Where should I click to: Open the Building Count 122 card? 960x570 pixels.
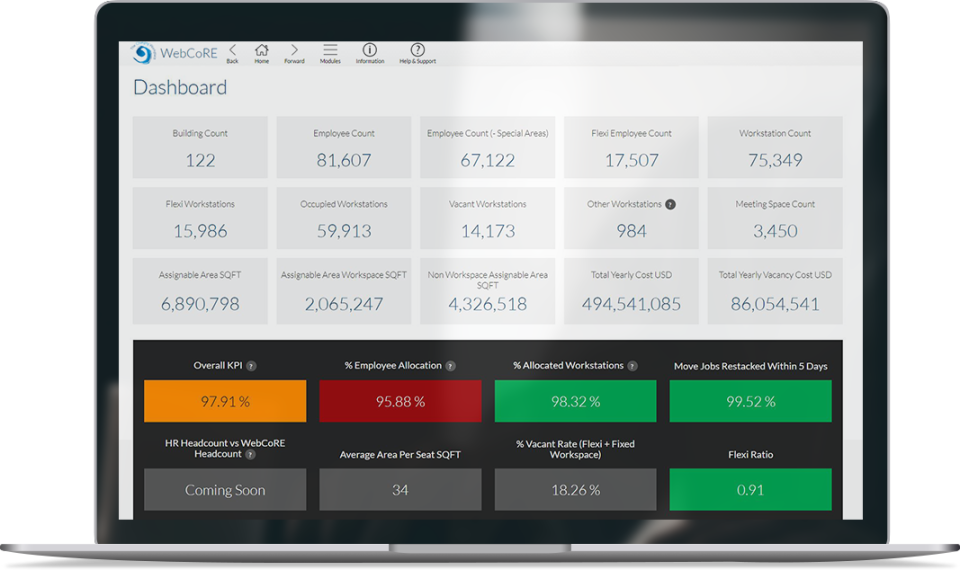point(200,148)
